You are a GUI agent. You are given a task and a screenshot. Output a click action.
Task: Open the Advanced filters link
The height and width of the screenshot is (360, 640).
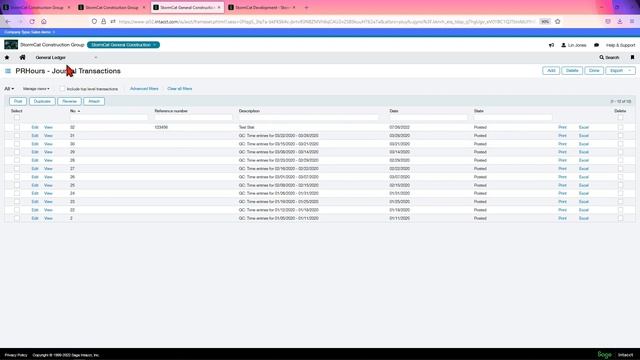144,89
